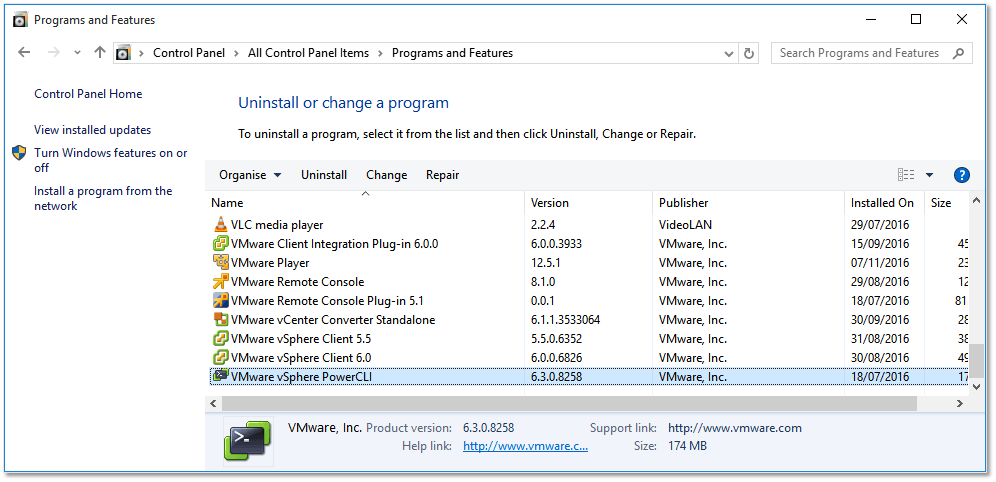Click the Programs and Features title bar icon
The height and width of the screenshot is (482, 996).
tap(20, 20)
